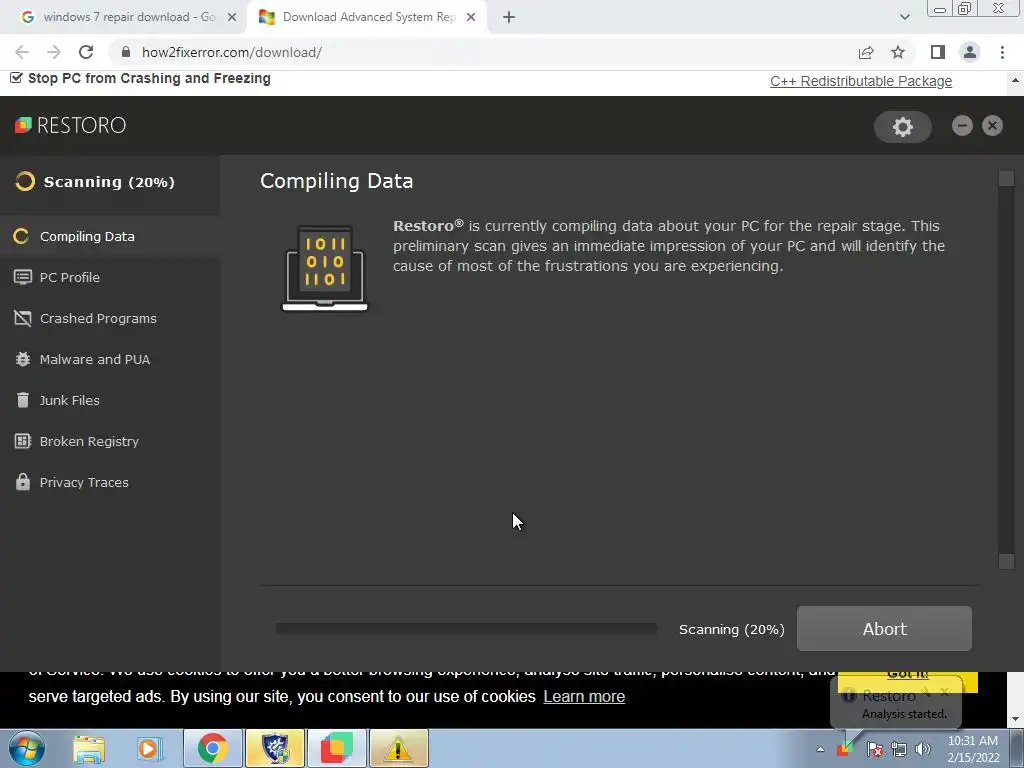Image resolution: width=1024 pixels, height=768 pixels.
Task: Open warning triangle taskbar item
Action: coord(399,749)
